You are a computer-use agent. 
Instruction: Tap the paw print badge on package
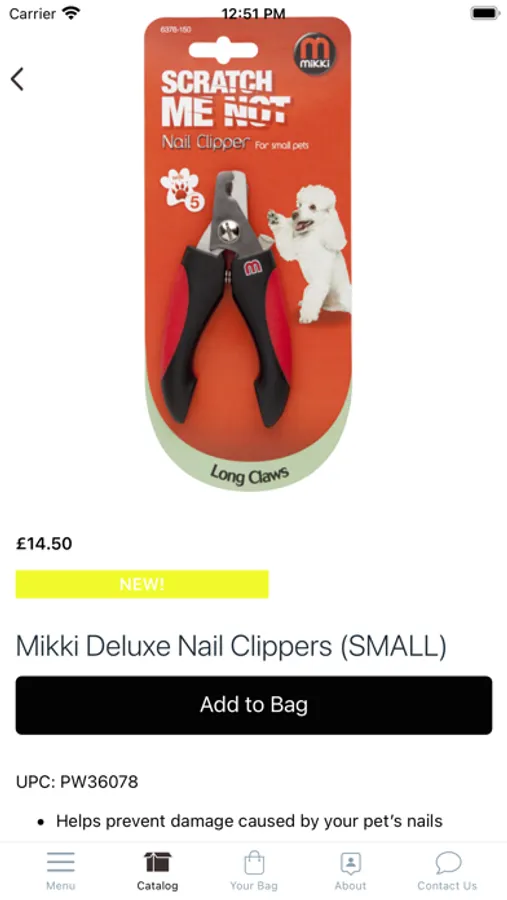(181, 191)
